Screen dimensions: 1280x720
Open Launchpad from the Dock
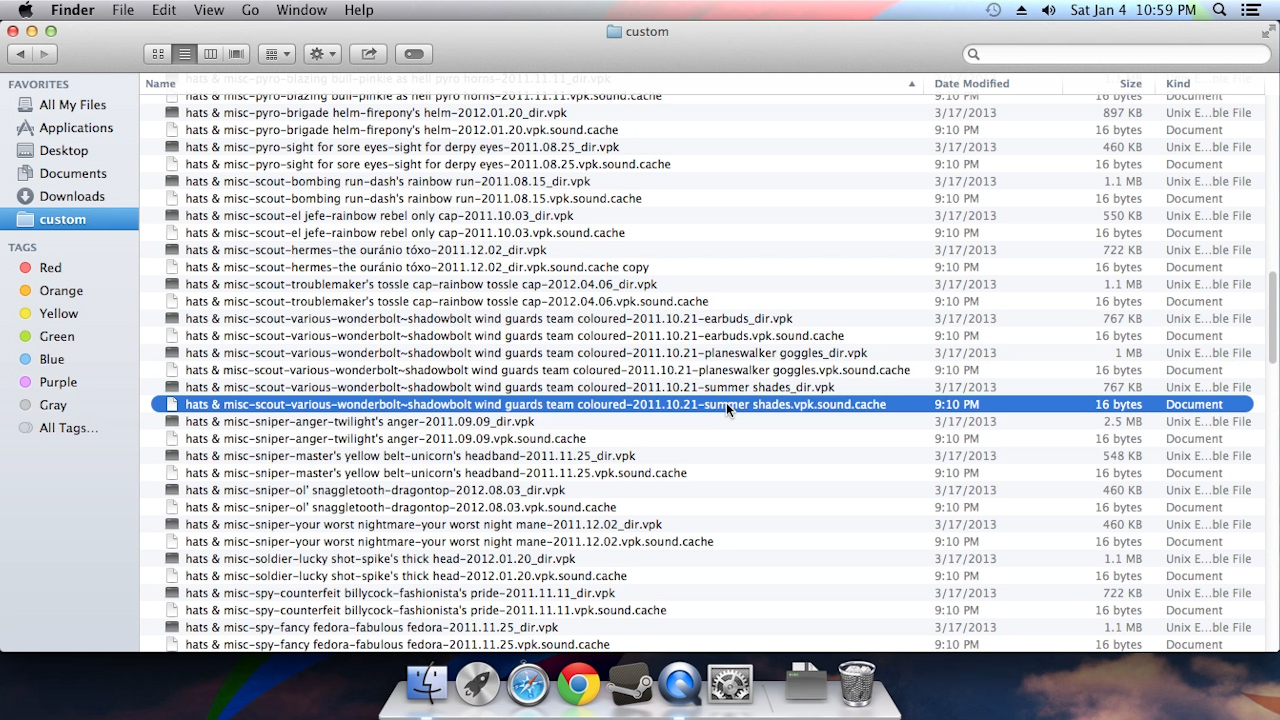coord(478,685)
